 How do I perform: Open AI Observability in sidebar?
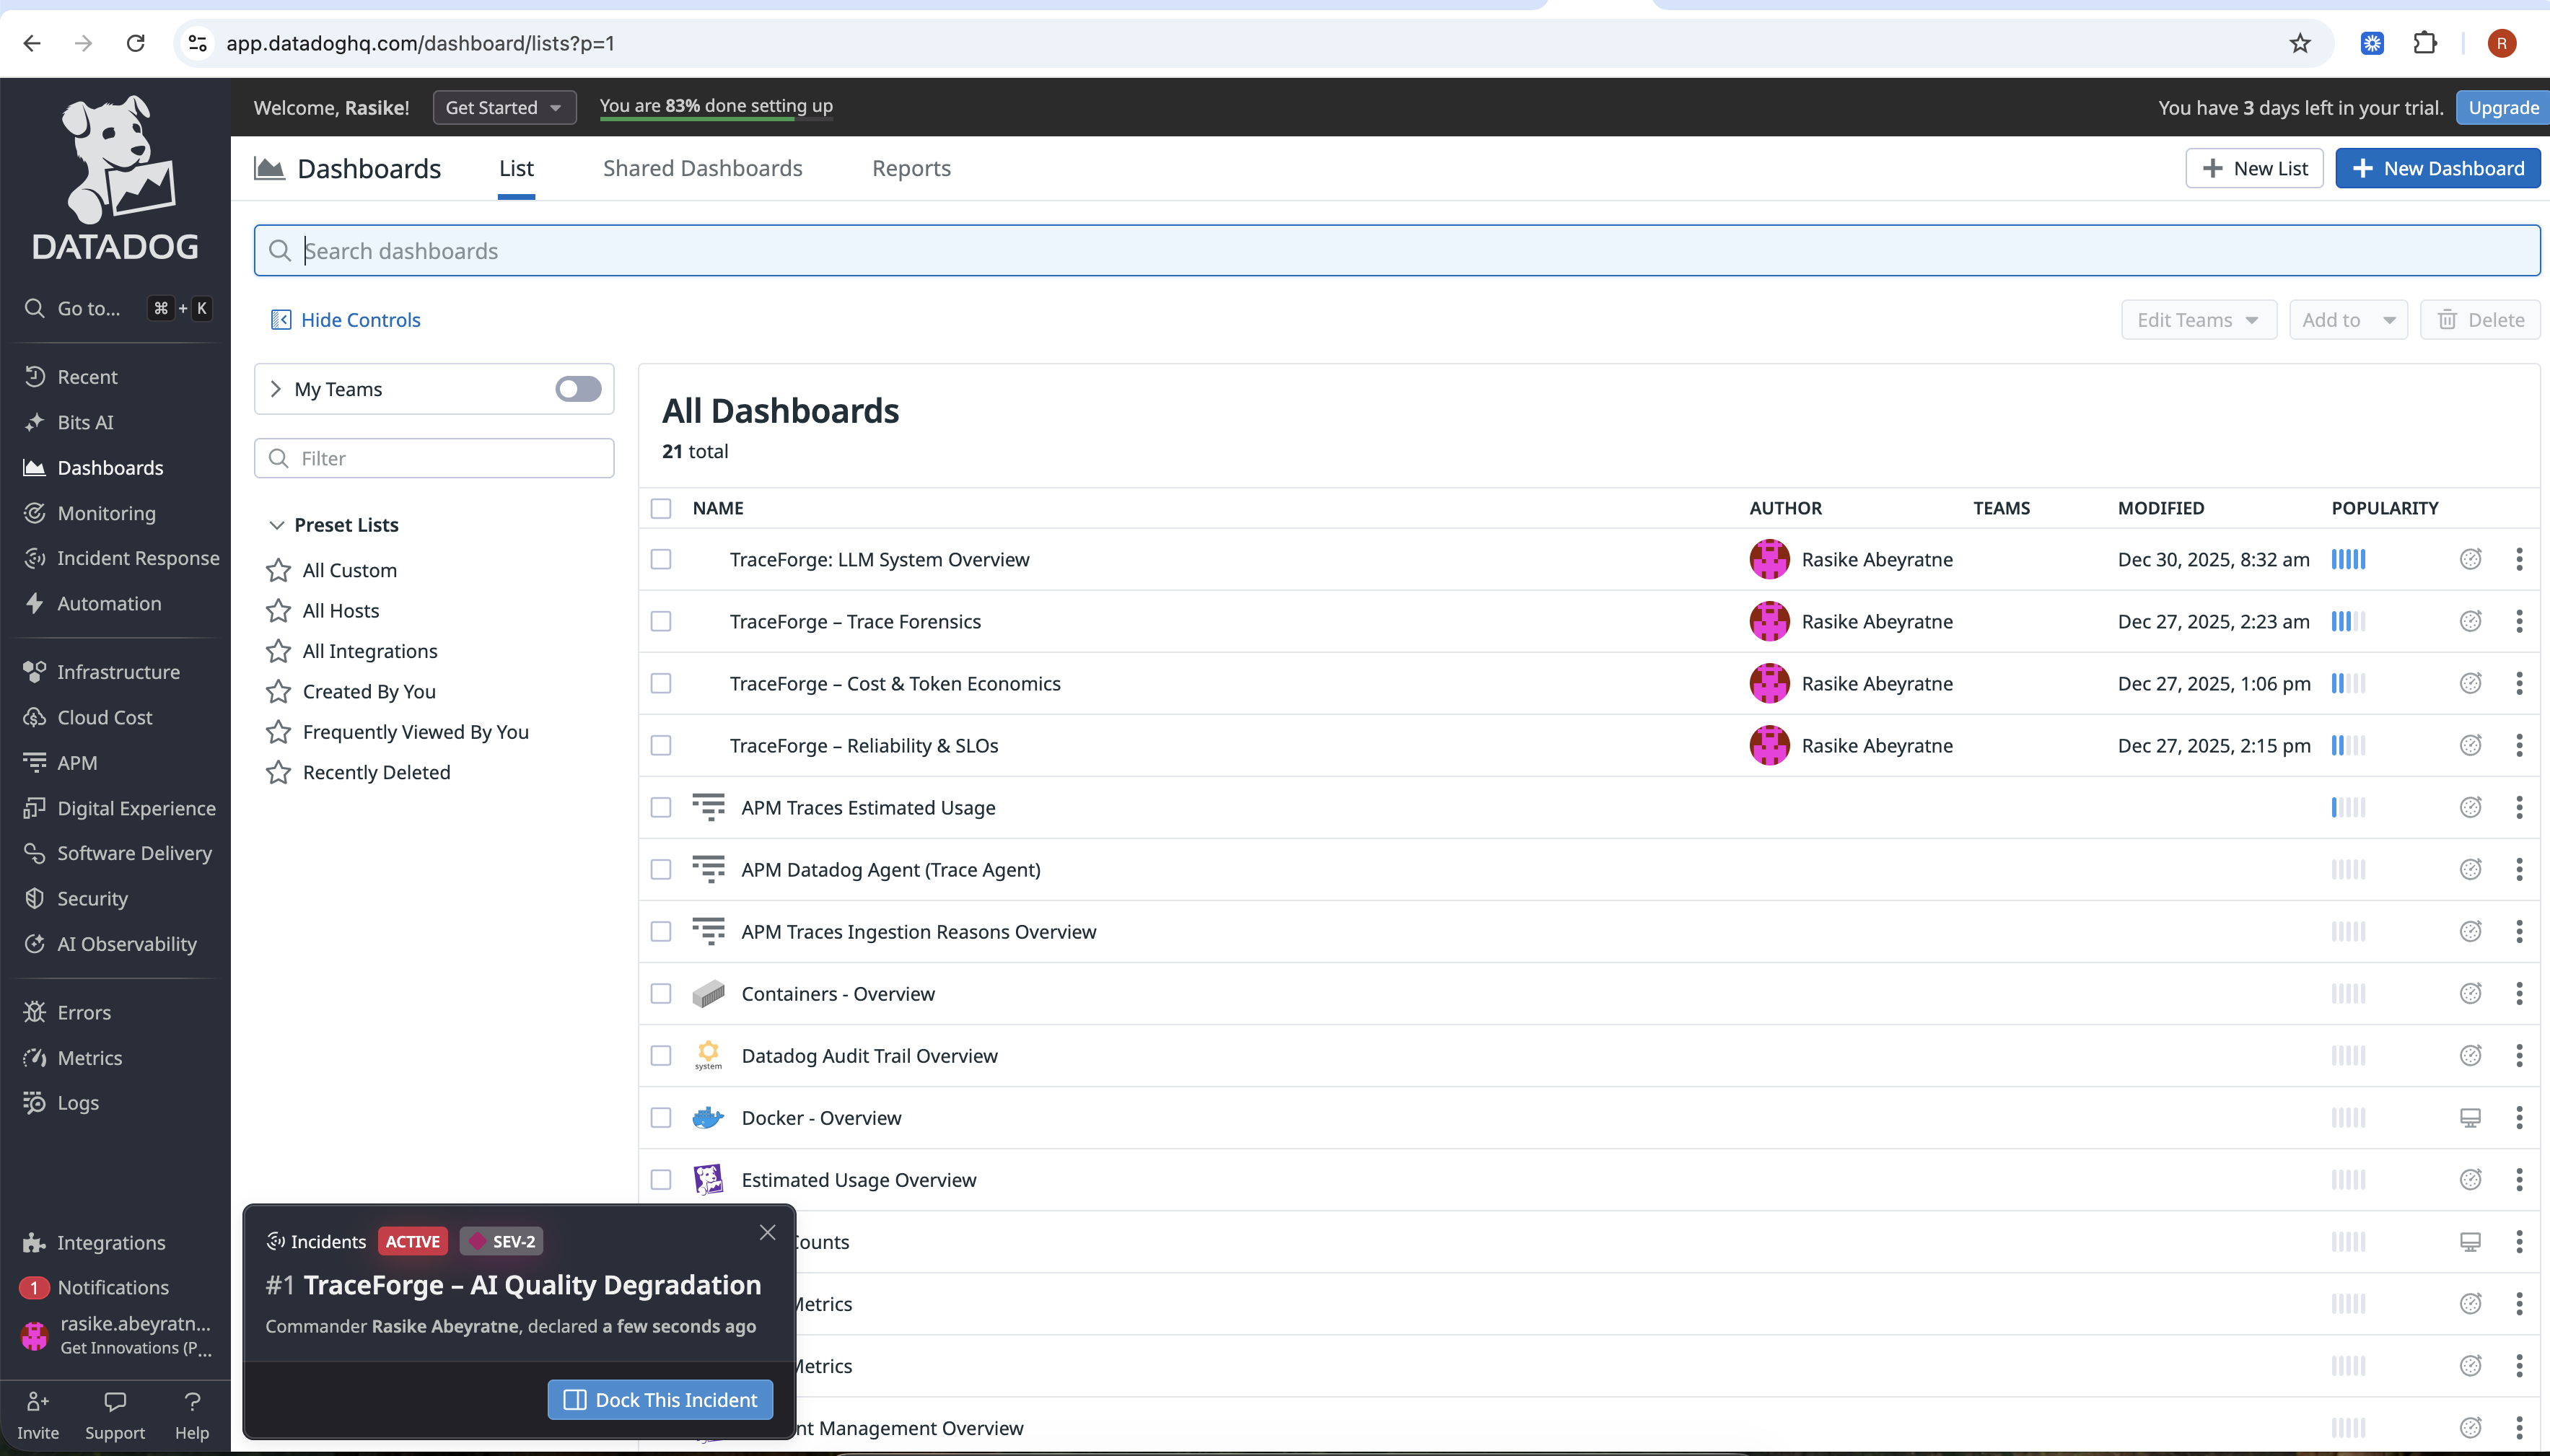[126, 943]
